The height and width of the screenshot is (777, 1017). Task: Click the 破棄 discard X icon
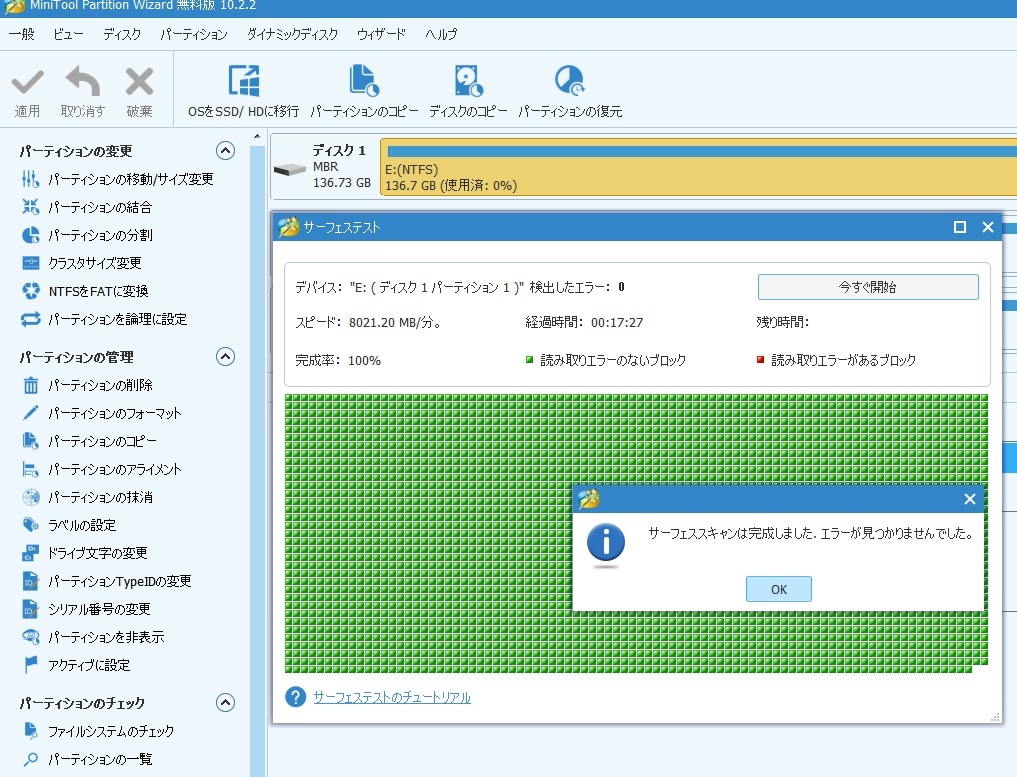click(x=139, y=84)
